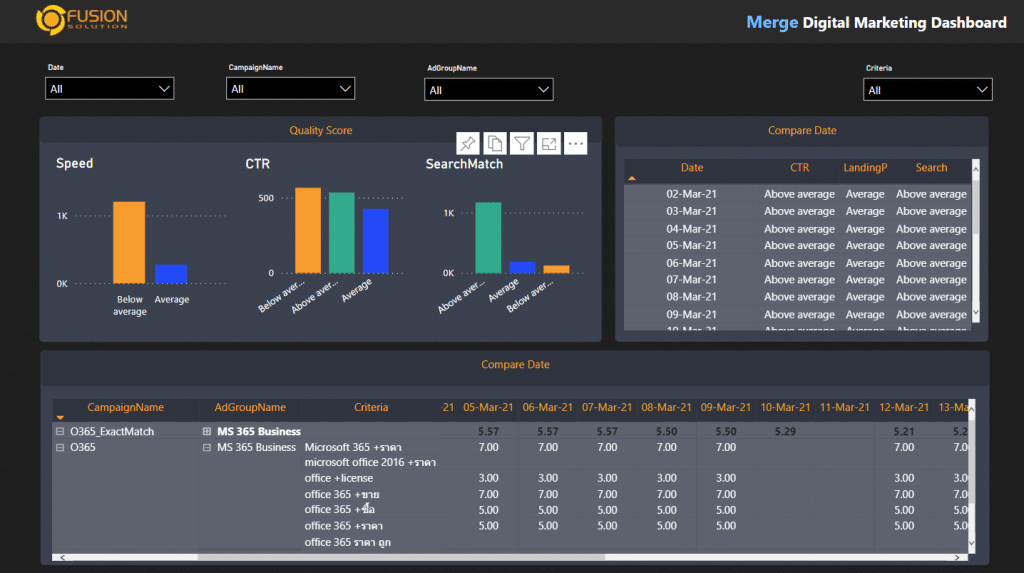This screenshot has width=1024, height=573.
Task: Open filters icon on Quality Score visual
Action: [522, 144]
